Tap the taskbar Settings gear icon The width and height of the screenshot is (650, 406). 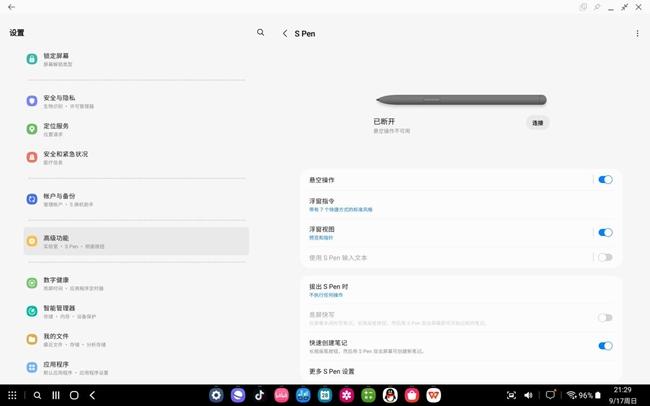(216, 395)
